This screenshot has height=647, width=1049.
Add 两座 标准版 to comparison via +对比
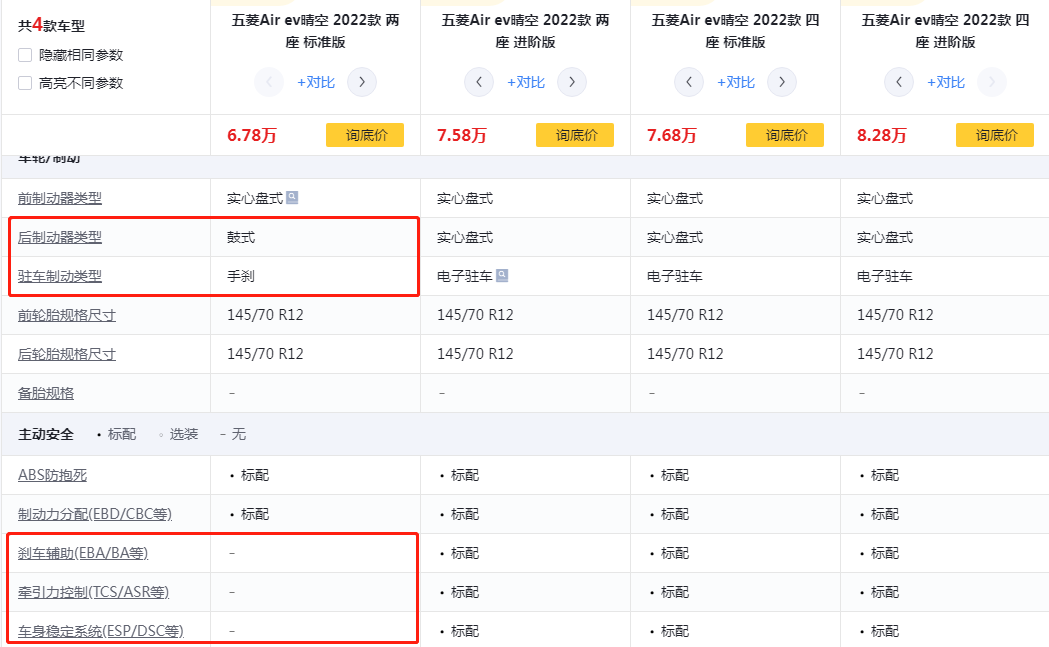316,82
